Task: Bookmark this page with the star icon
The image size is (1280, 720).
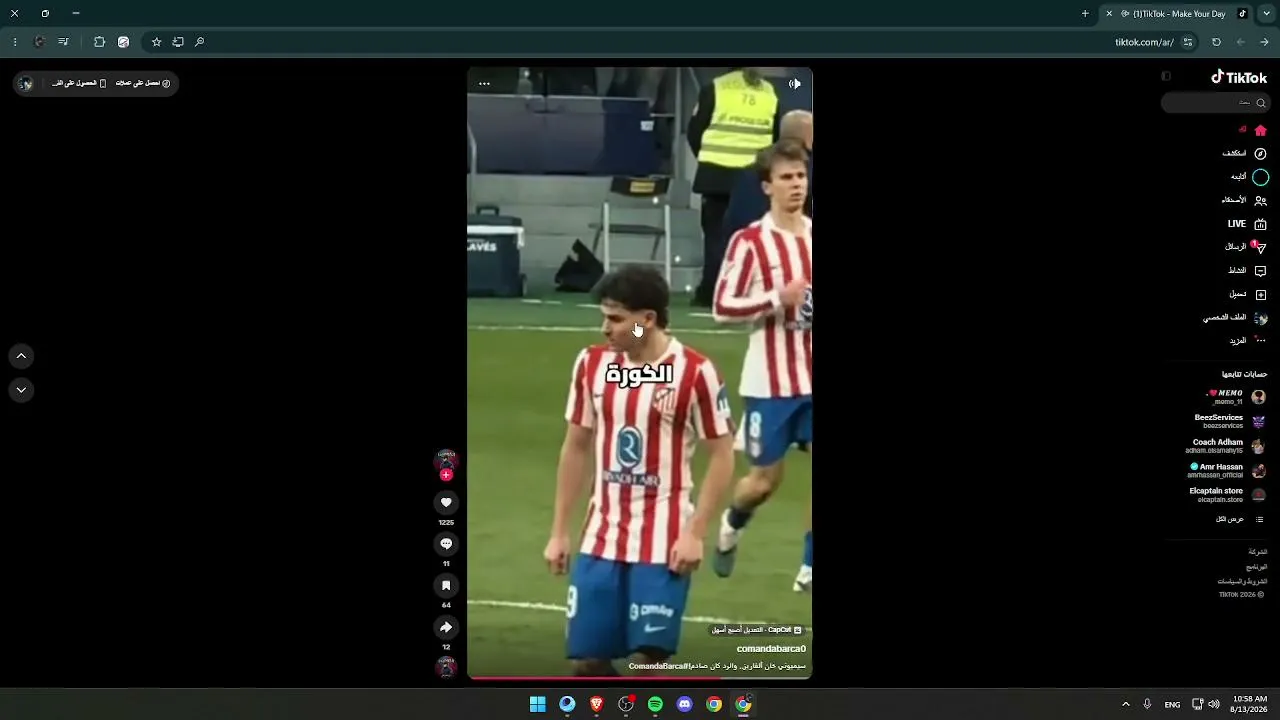Action: coord(156,42)
